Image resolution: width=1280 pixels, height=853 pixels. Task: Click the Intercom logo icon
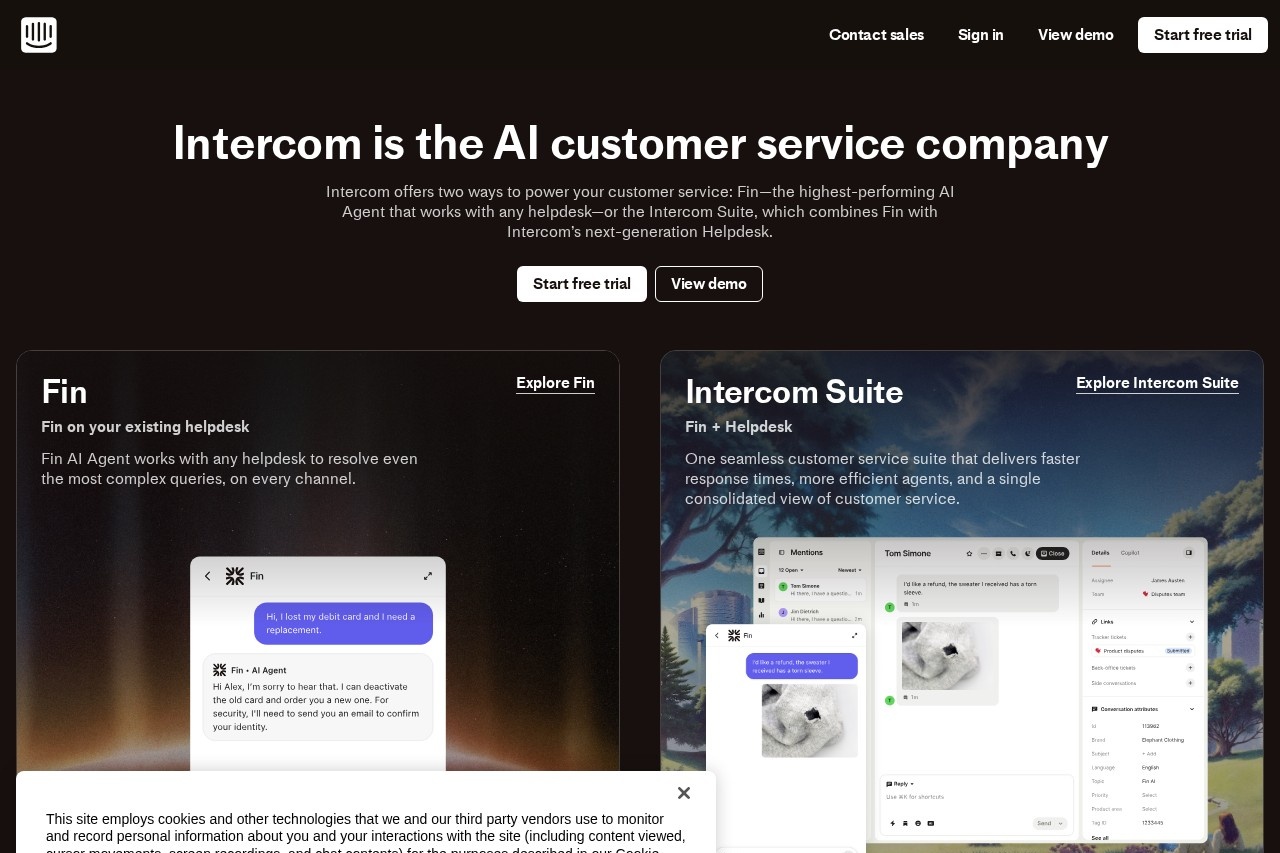pyautogui.click(x=39, y=35)
